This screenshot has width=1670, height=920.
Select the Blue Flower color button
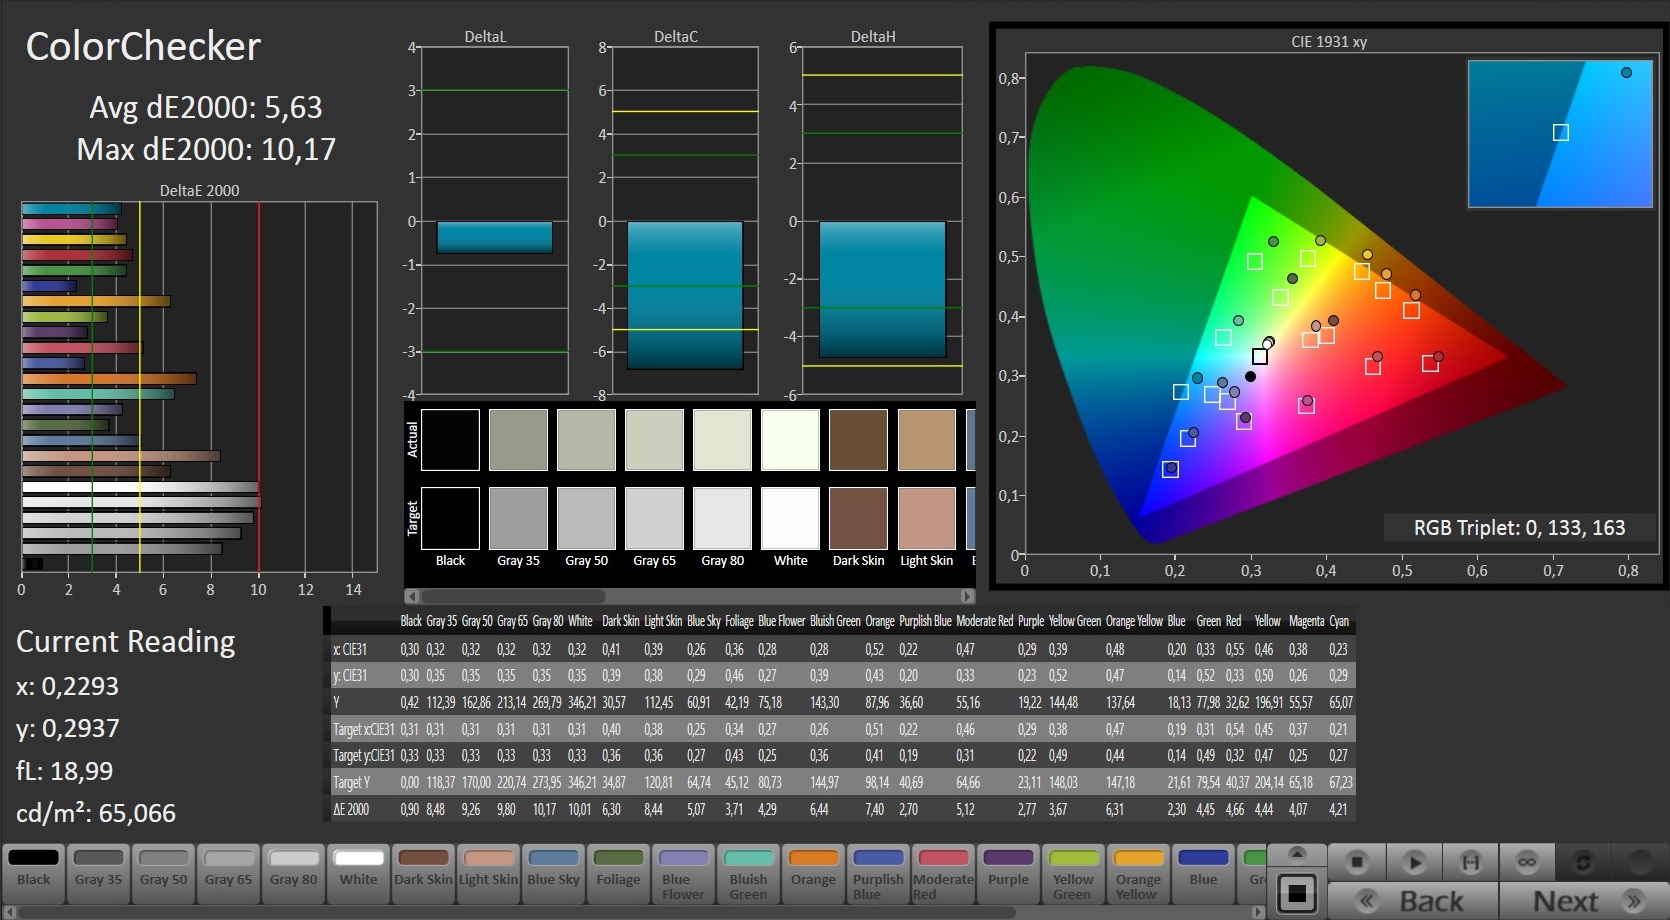pyautogui.click(x=683, y=874)
